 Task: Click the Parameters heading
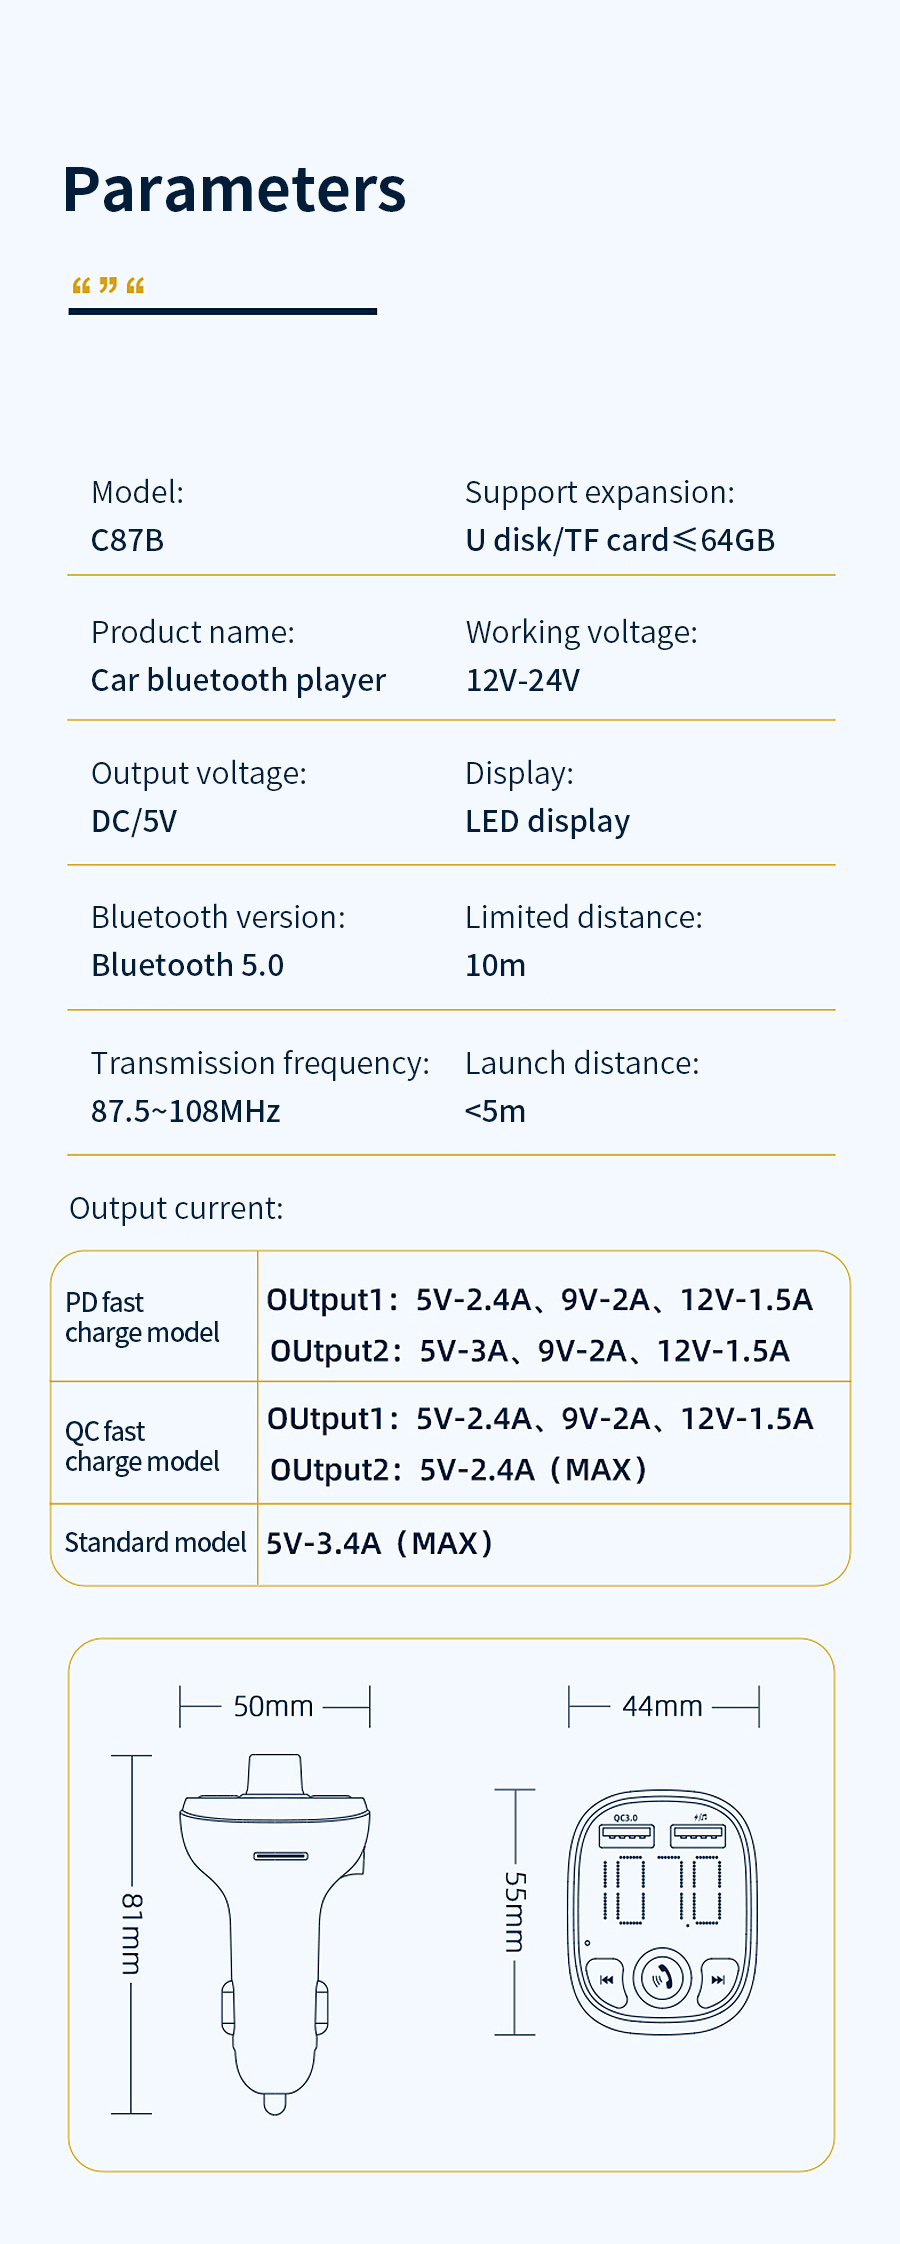click(234, 189)
